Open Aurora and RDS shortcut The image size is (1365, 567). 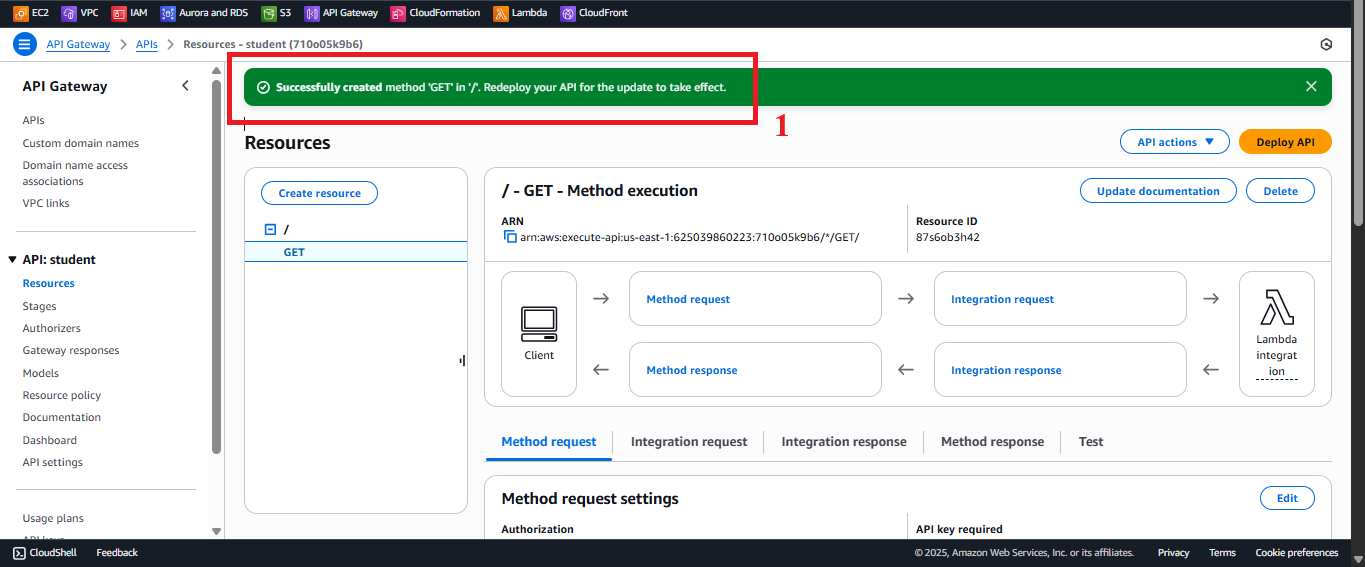pos(205,13)
